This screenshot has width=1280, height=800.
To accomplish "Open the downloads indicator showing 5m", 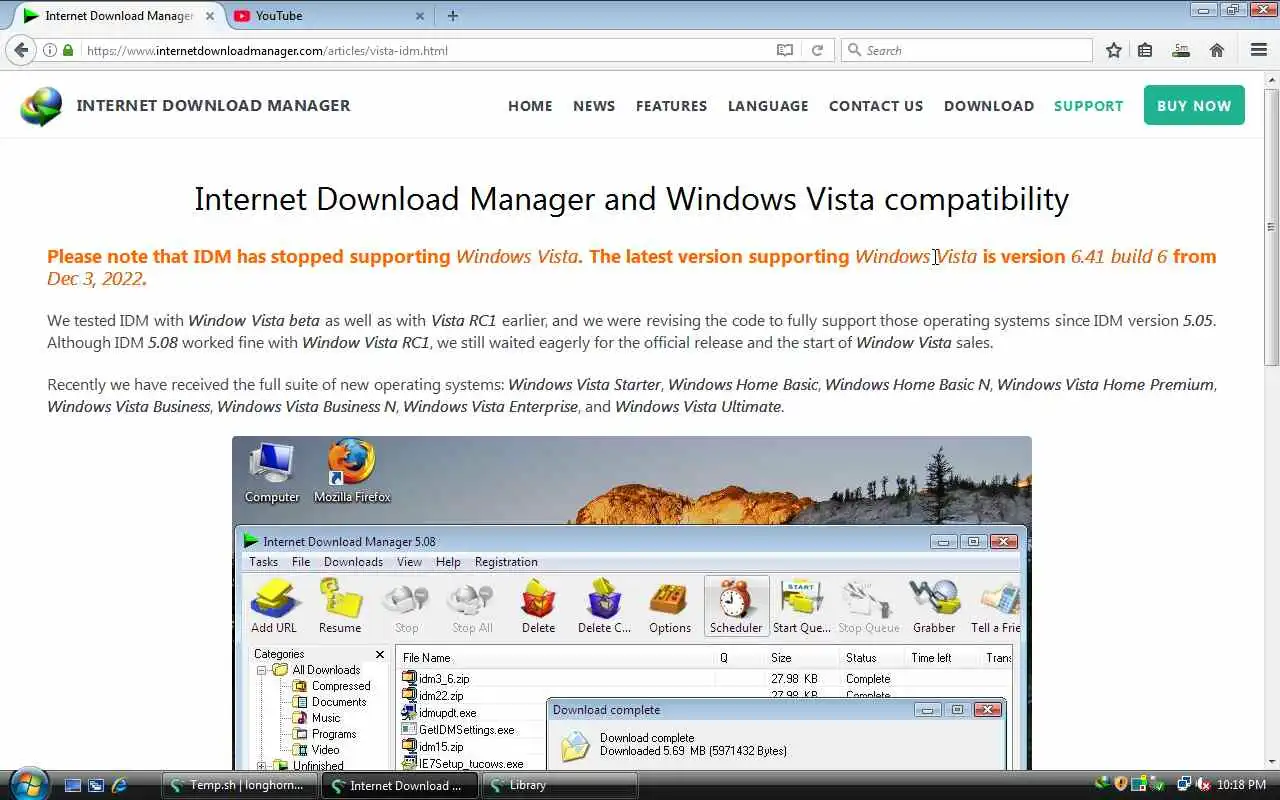I will [1181, 50].
